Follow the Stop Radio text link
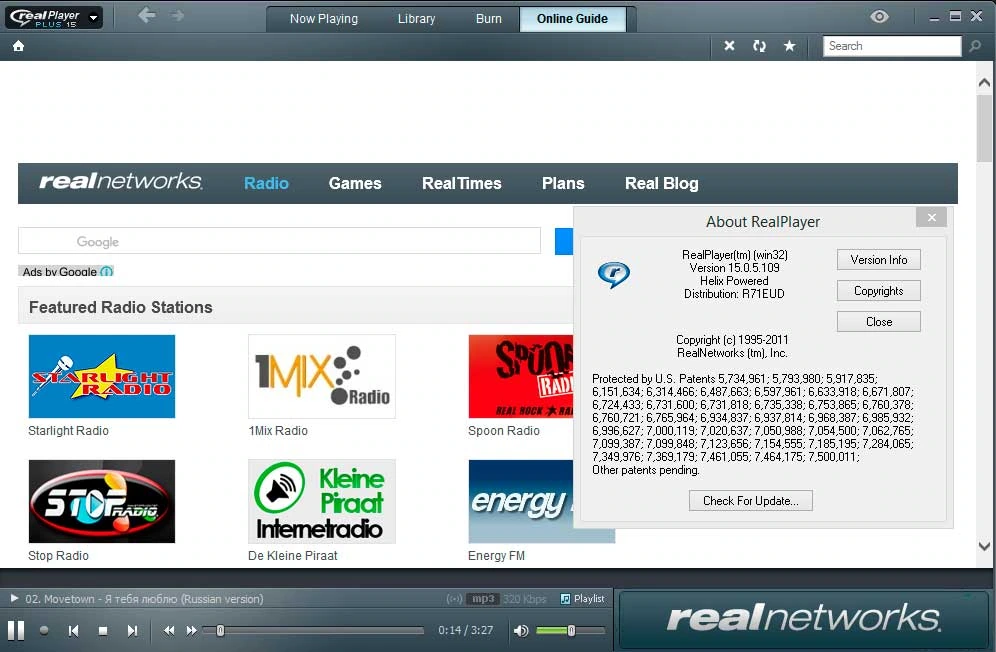This screenshot has height=652, width=996. click(58, 555)
